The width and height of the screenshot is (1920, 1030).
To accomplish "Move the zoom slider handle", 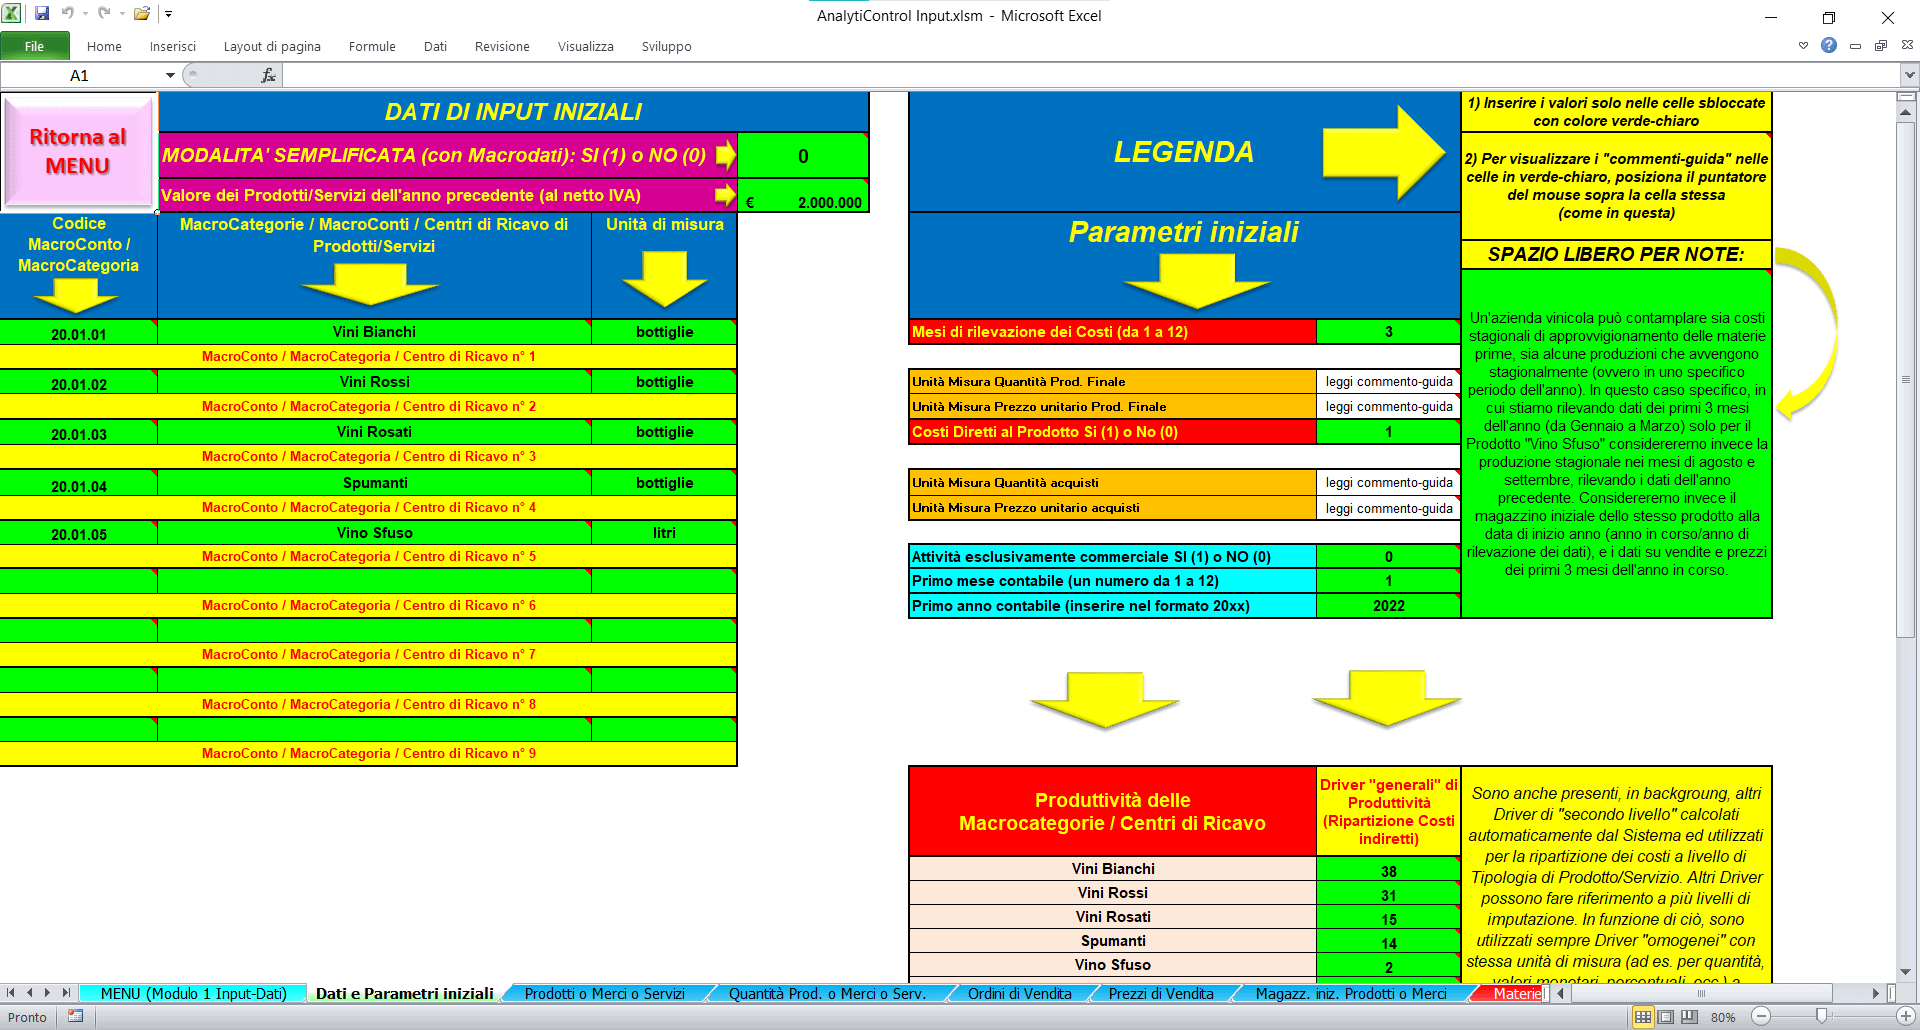I will point(1822,1016).
